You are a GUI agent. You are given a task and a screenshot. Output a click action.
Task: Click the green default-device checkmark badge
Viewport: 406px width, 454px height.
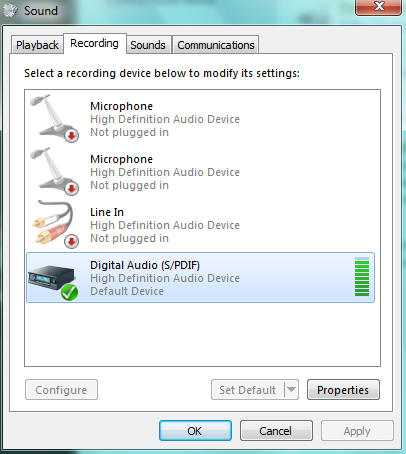point(69,292)
